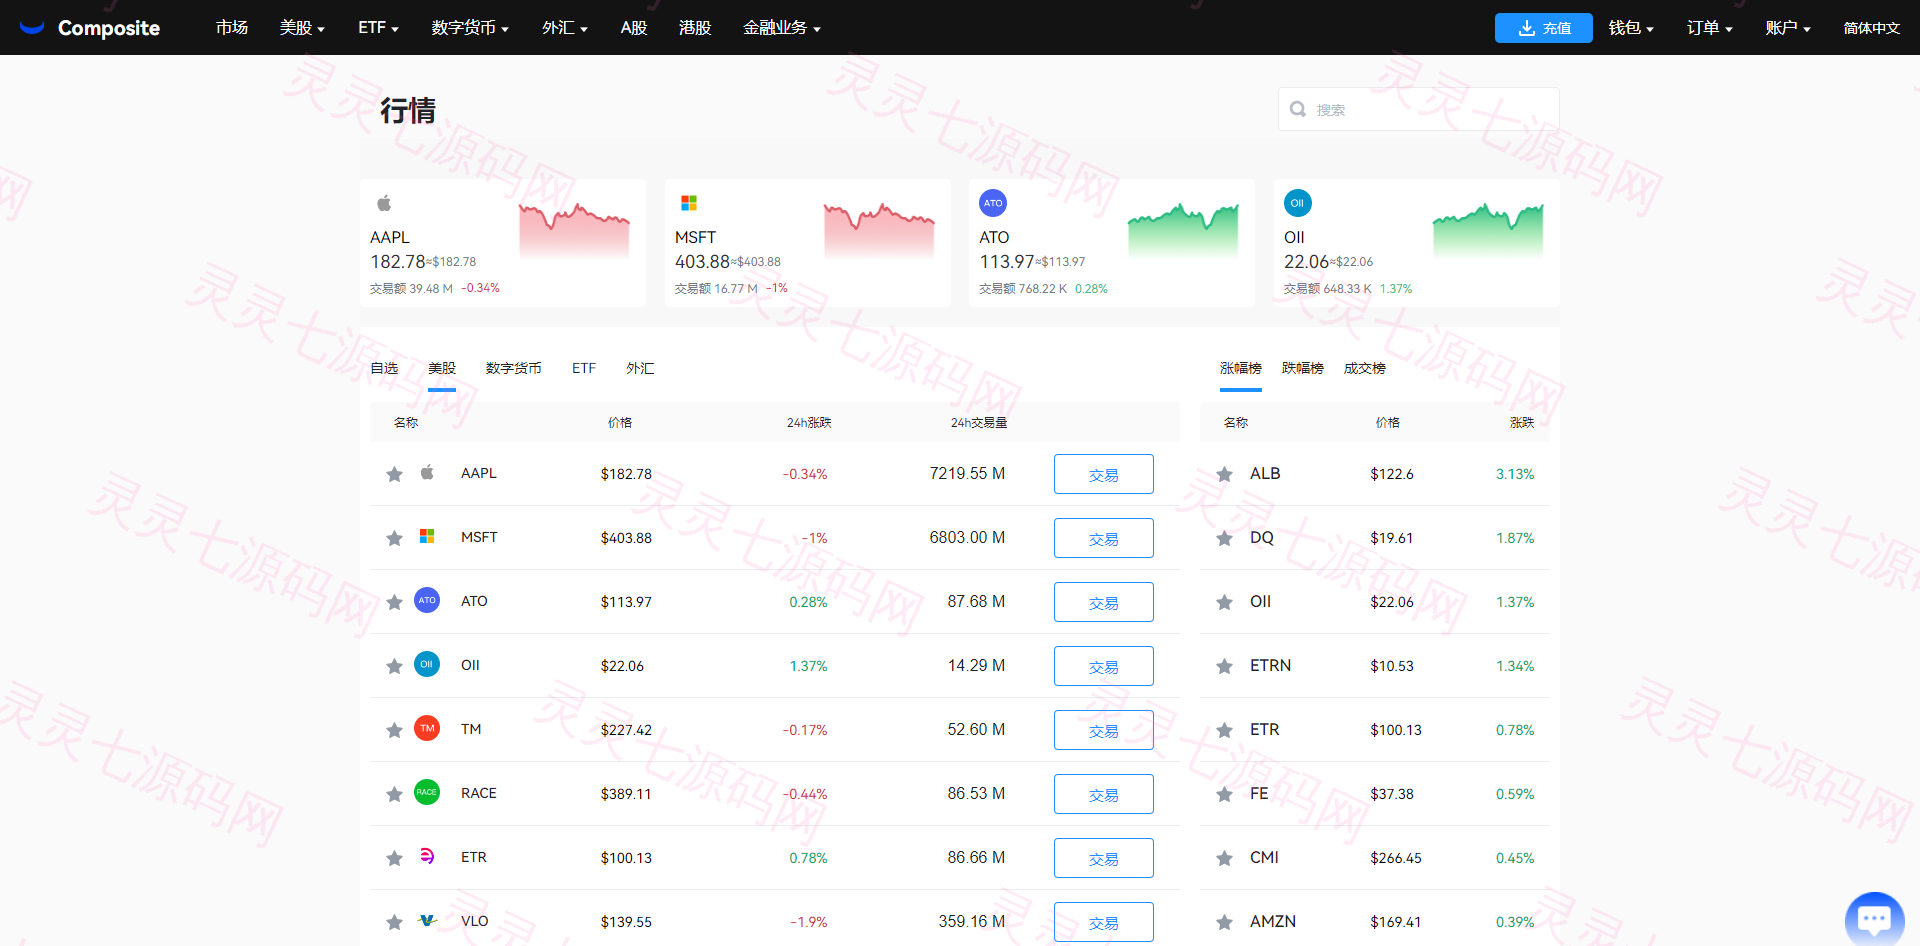1920x946 pixels.
Task: Click the Microsoft logo in MSFT row
Action: pos(427,536)
